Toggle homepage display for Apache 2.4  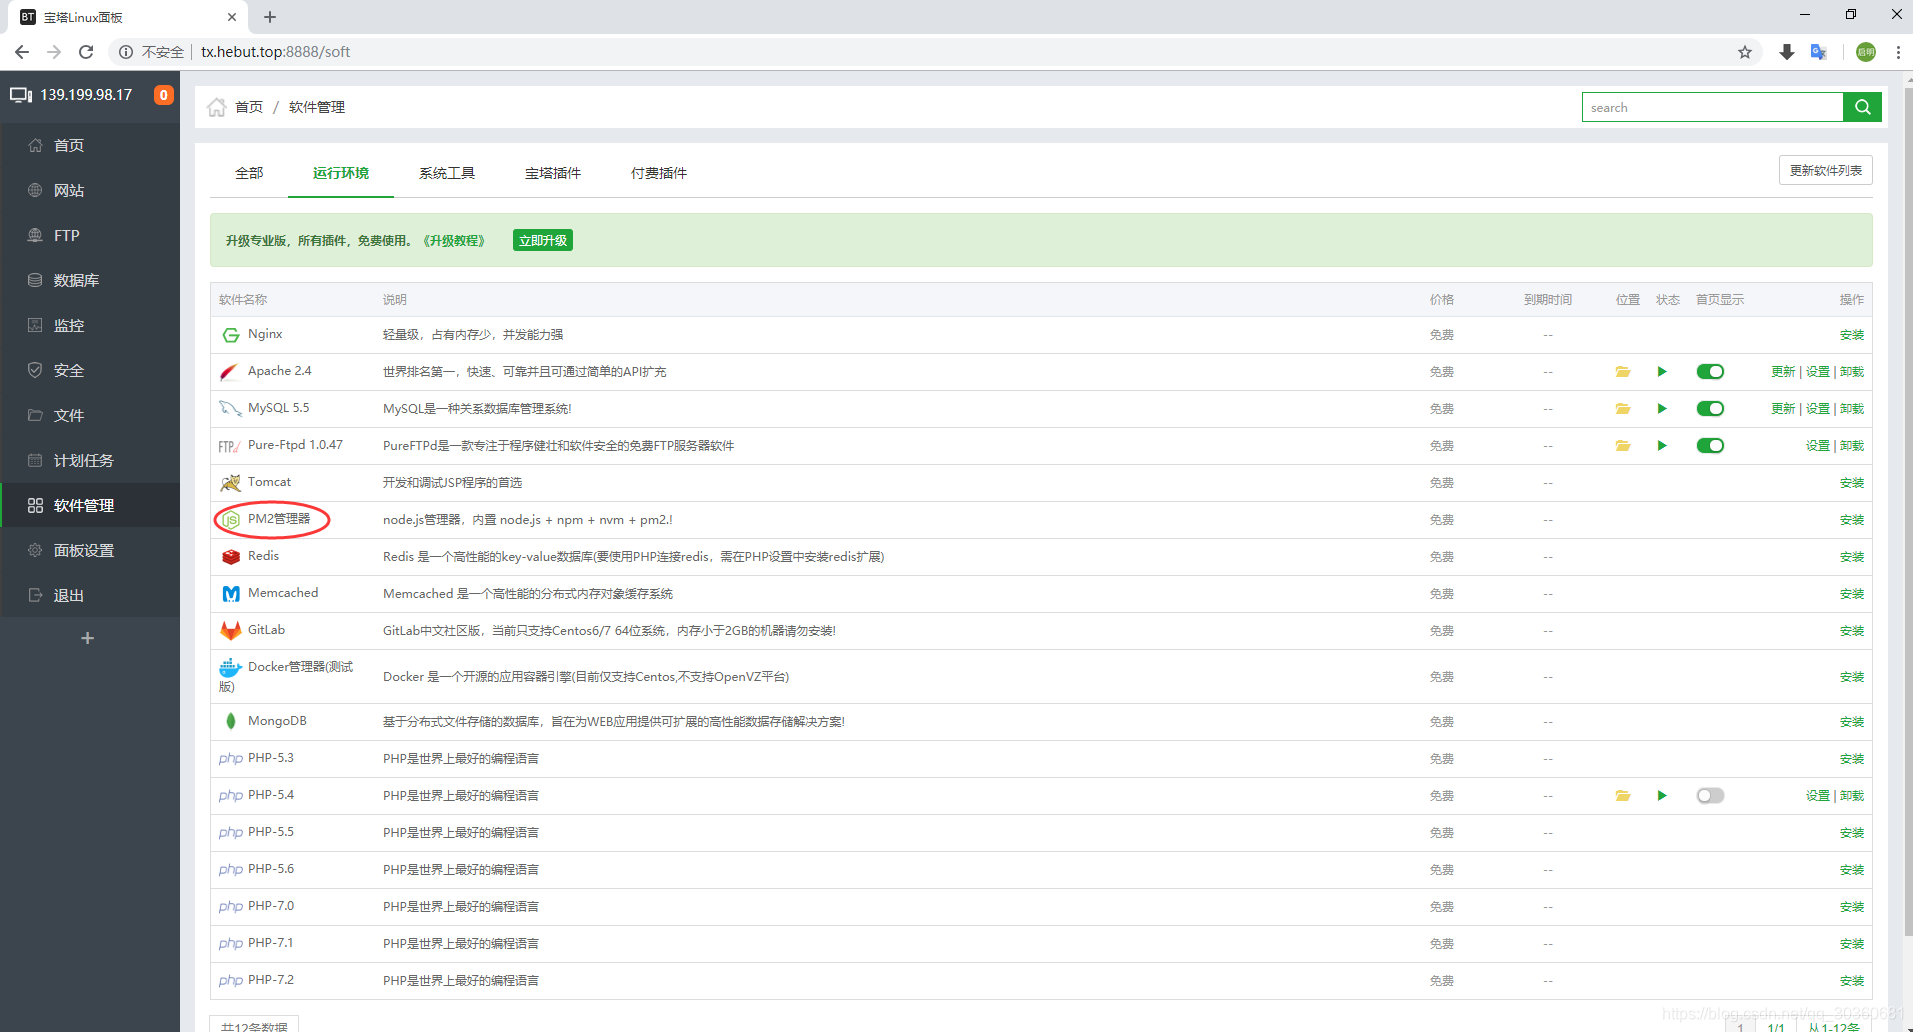(x=1710, y=372)
